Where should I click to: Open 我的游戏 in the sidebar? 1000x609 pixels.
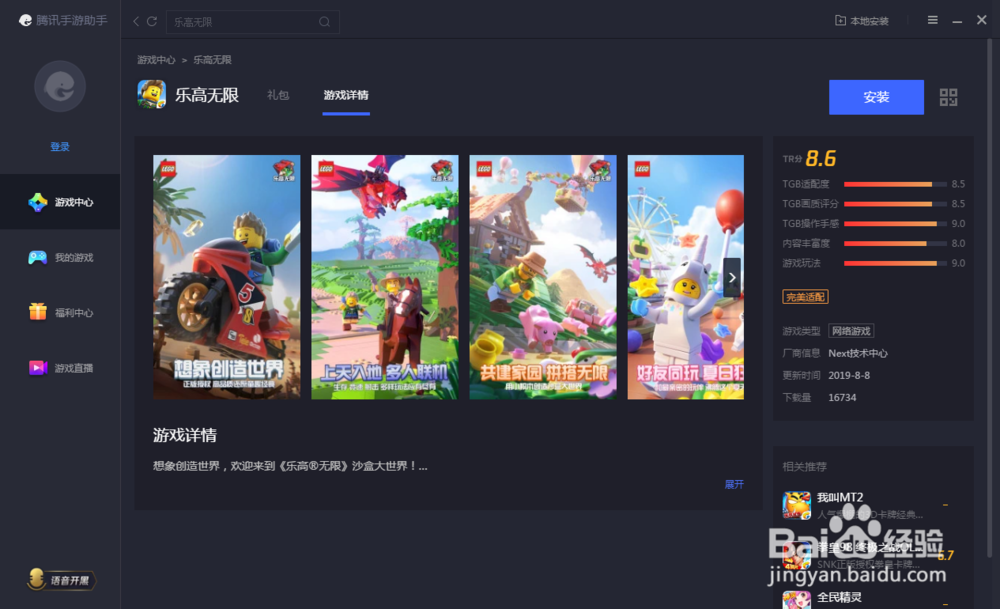coord(59,256)
